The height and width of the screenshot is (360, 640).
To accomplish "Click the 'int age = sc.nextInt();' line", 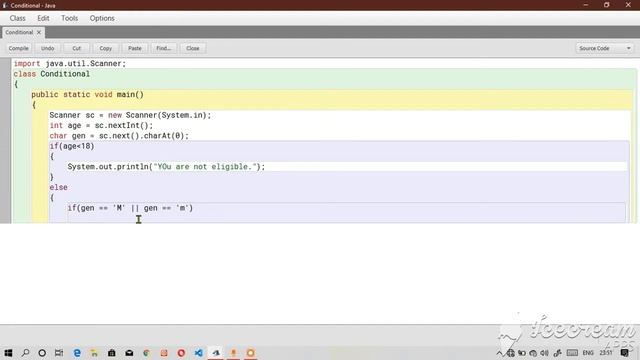I will (101, 125).
